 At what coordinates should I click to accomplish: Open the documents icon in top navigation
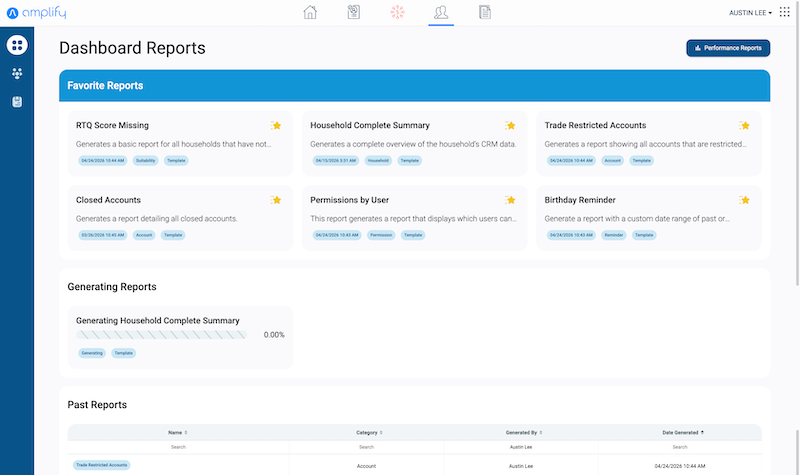485,12
